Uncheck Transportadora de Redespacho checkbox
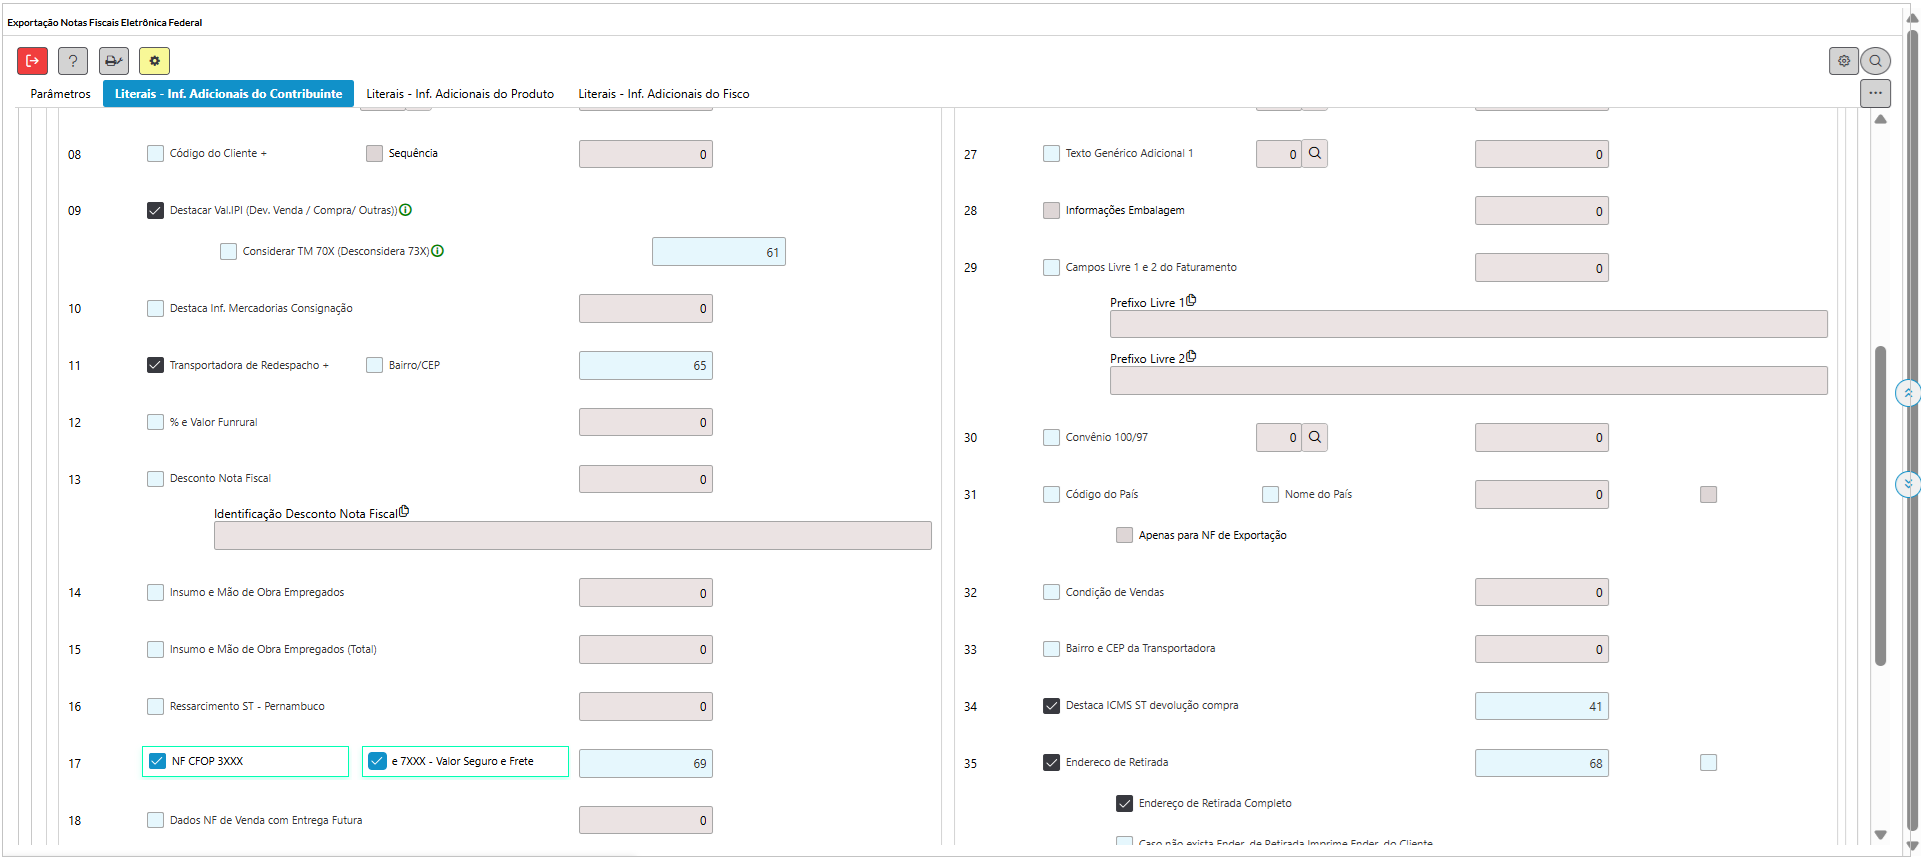The image size is (1921, 859). (x=155, y=365)
